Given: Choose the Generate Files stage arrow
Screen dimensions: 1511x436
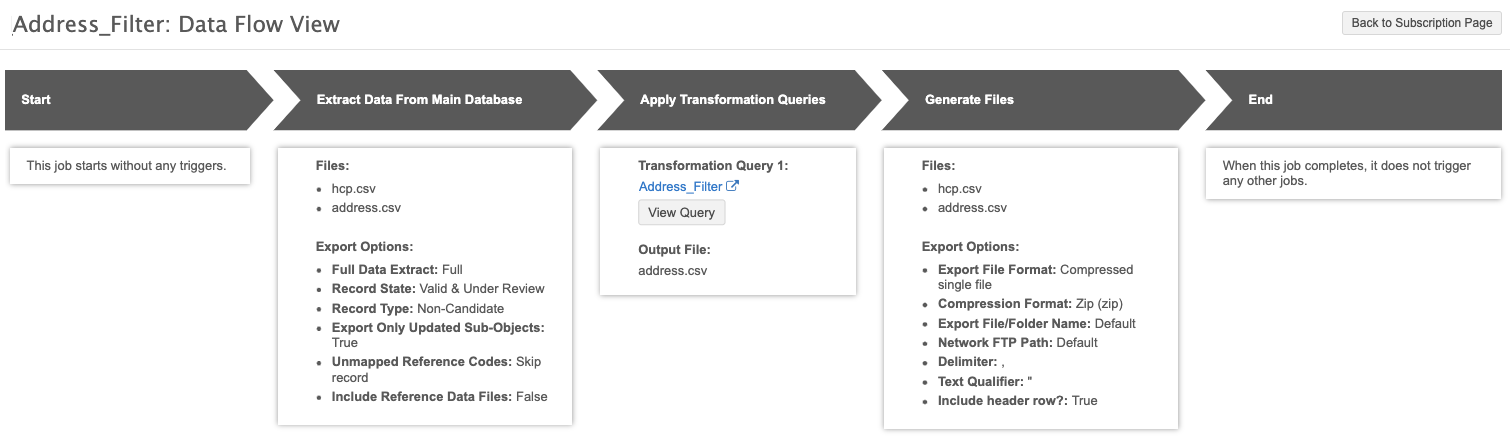Looking at the screenshot, I should (1030, 100).
